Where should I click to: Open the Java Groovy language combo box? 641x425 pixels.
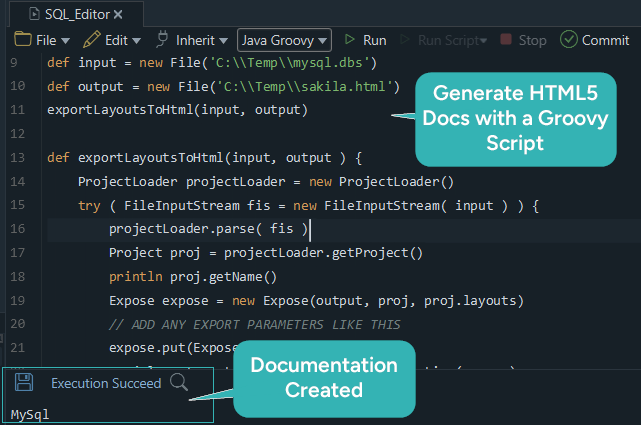click(x=284, y=40)
